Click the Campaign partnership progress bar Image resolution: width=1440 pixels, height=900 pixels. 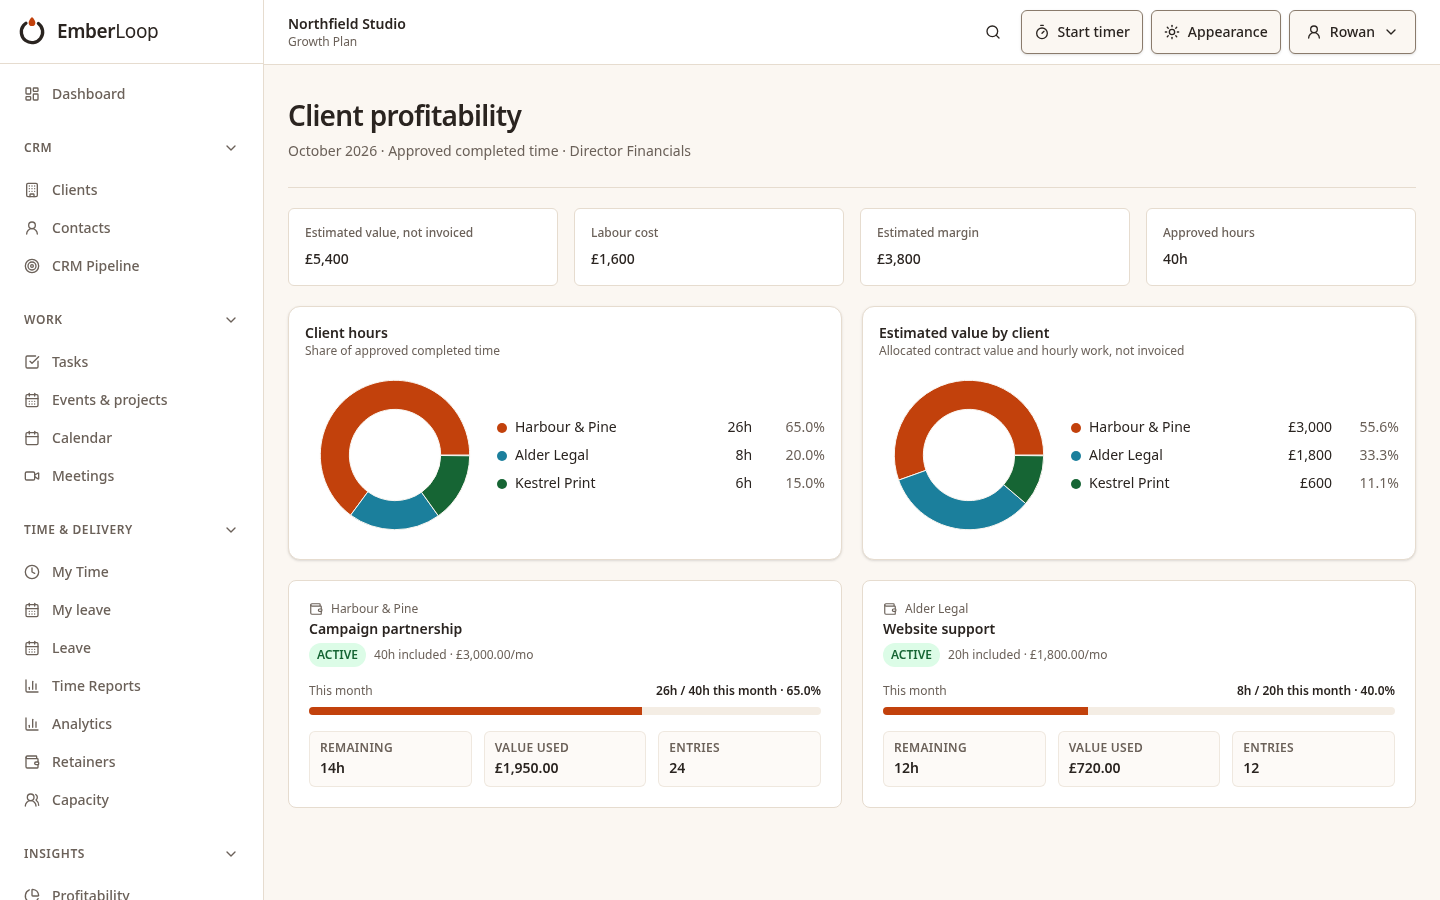pyautogui.click(x=565, y=711)
